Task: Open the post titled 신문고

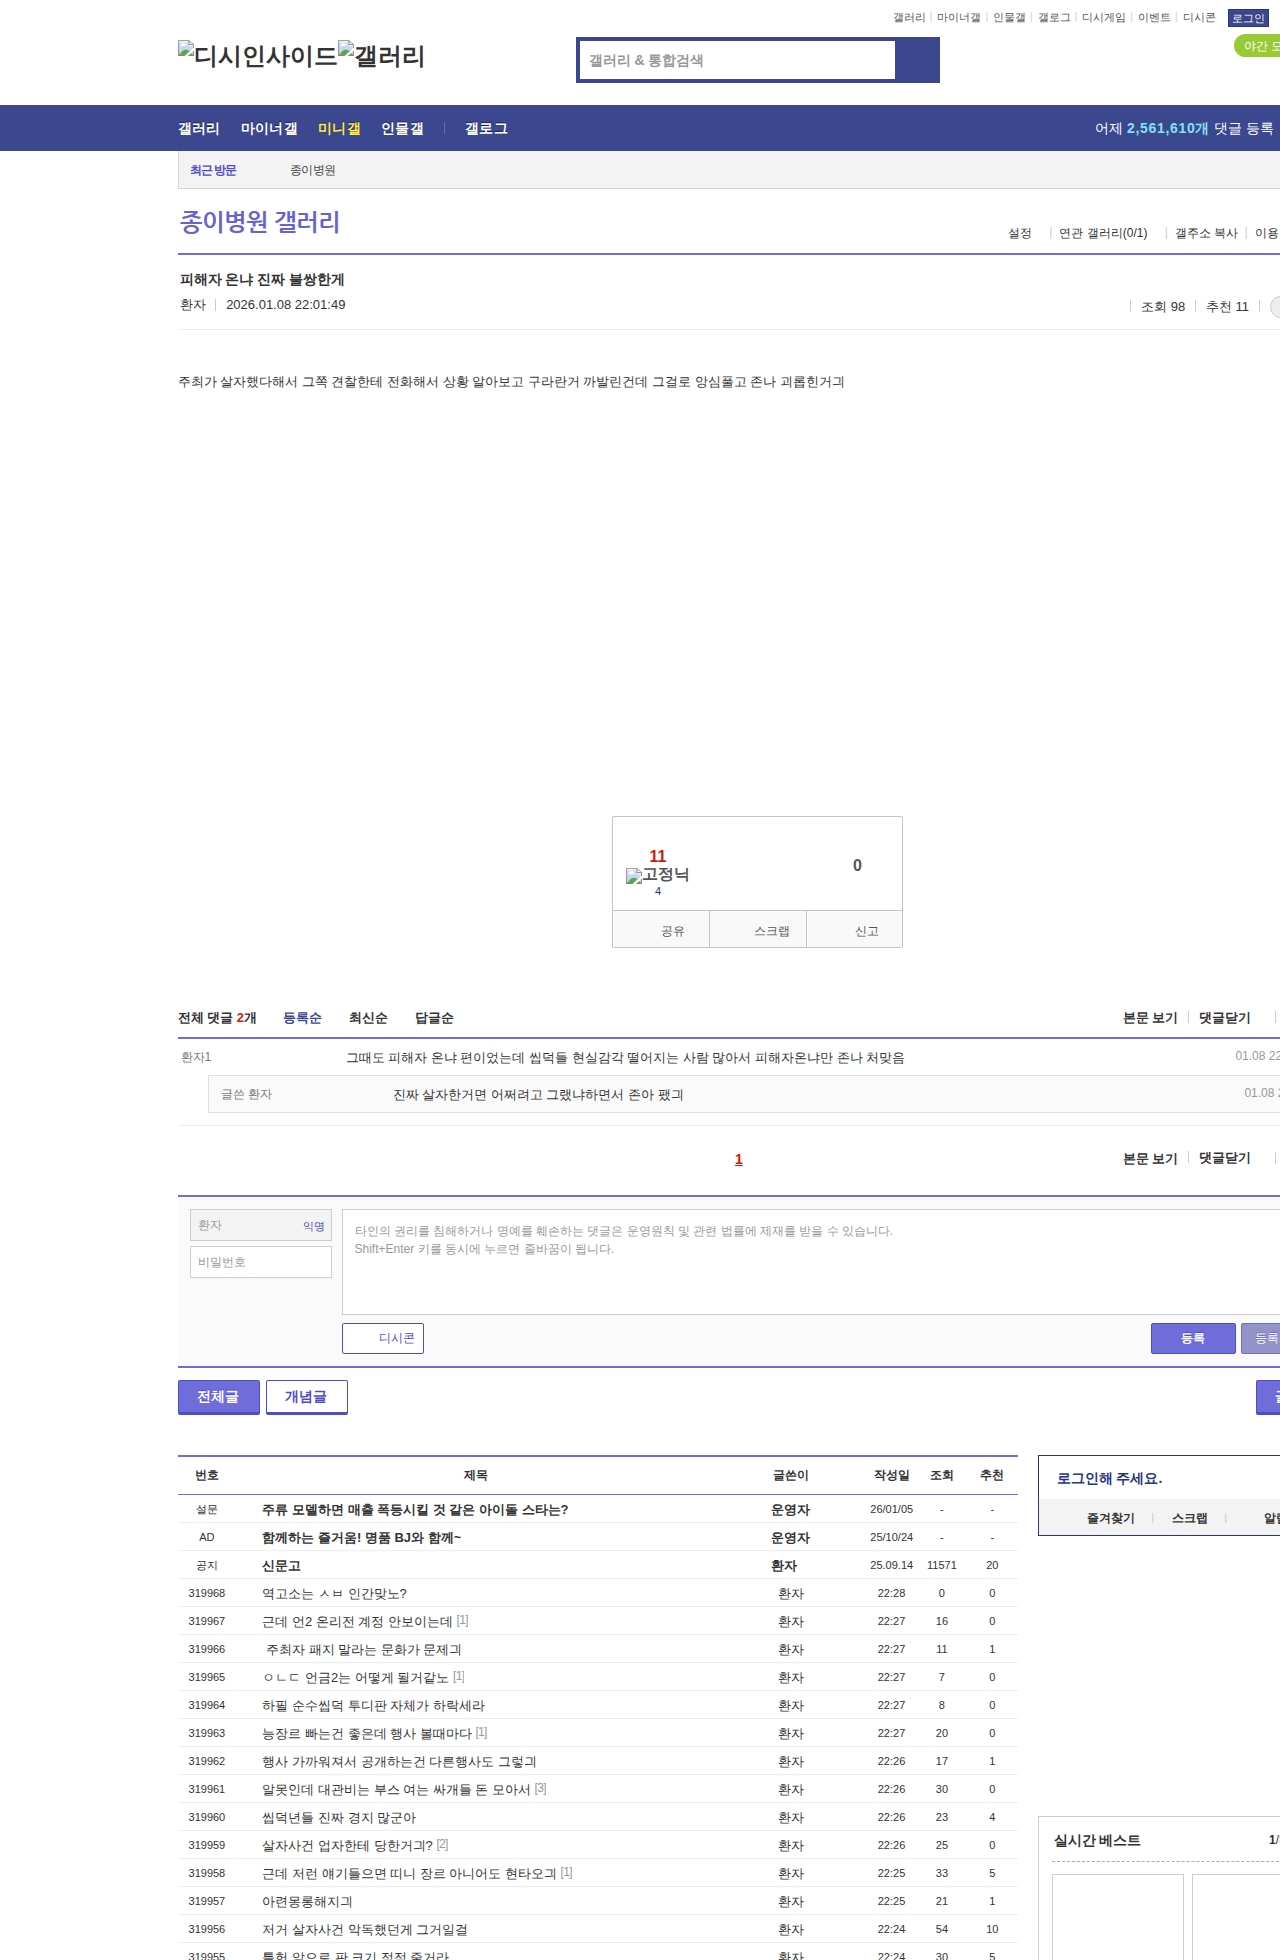Action: click(x=281, y=1566)
